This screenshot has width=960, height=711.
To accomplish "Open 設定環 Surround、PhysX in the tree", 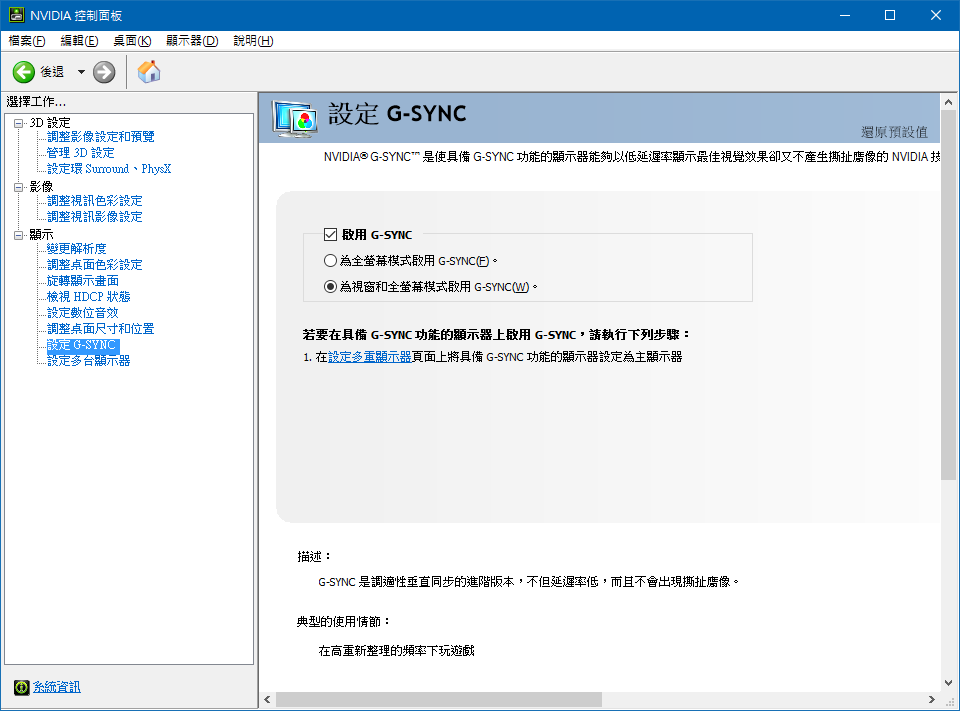I will point(109,168).
